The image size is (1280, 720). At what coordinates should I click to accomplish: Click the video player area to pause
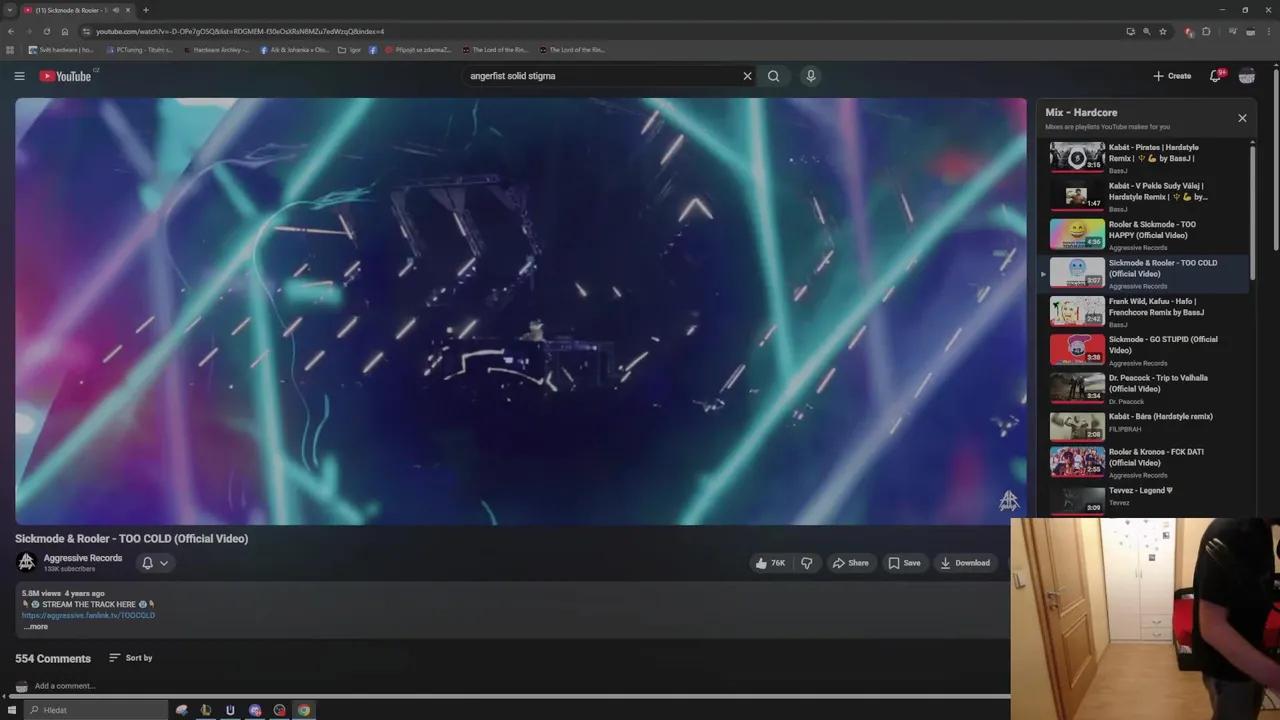(x=520, y=311)
